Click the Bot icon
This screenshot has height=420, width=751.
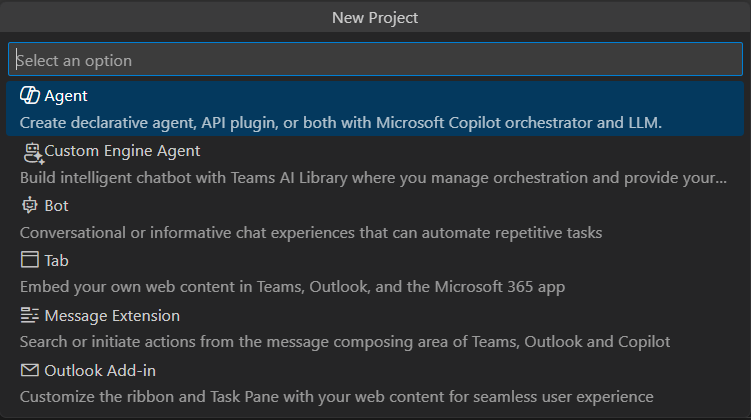[x=30, y=205]
